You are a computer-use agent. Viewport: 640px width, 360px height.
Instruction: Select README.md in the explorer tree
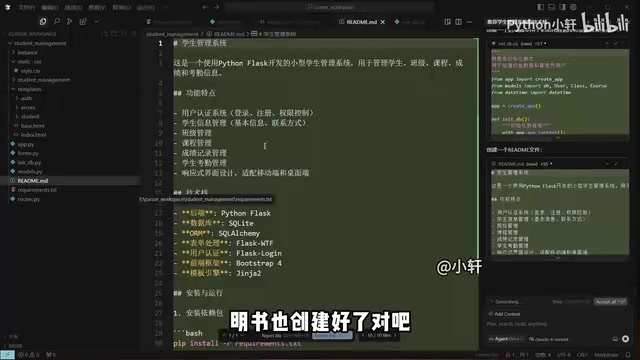(33, 180)
